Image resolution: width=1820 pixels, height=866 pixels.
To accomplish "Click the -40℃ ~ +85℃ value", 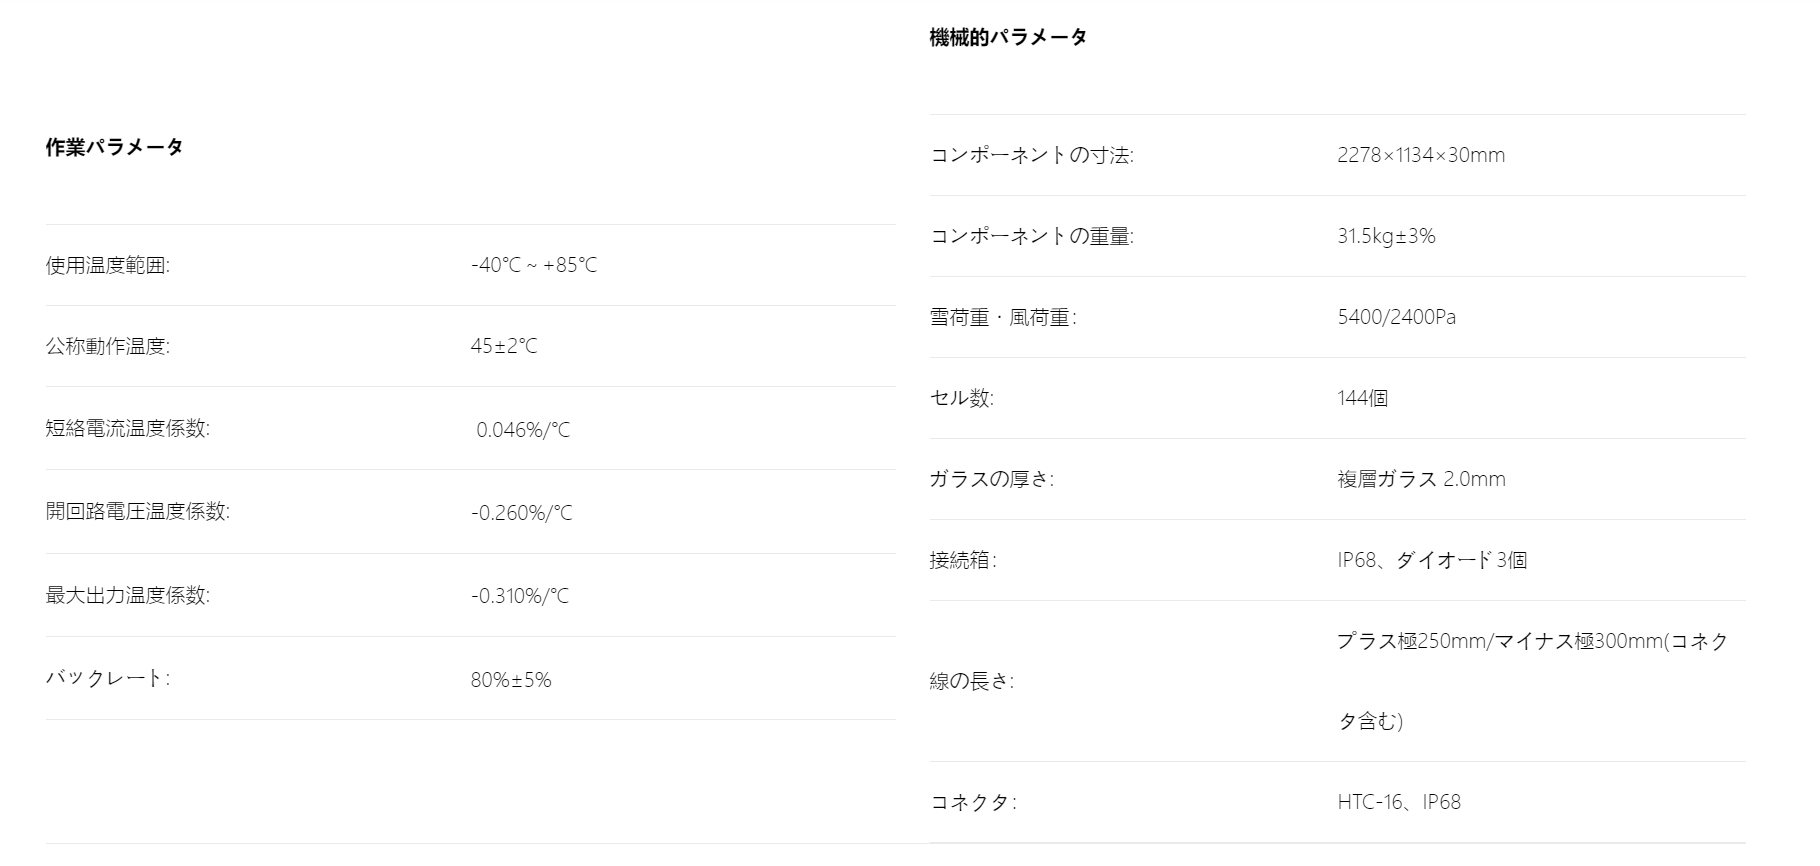I will (533, 266).
